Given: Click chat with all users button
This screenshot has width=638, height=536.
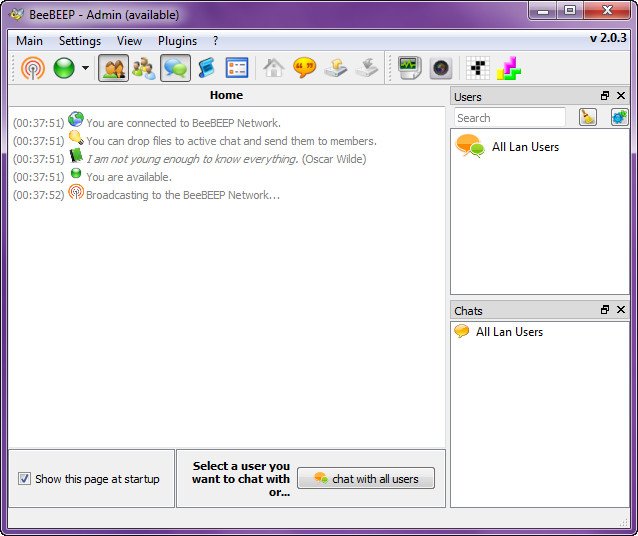Looking at the screenshot, I should point(366,478).
